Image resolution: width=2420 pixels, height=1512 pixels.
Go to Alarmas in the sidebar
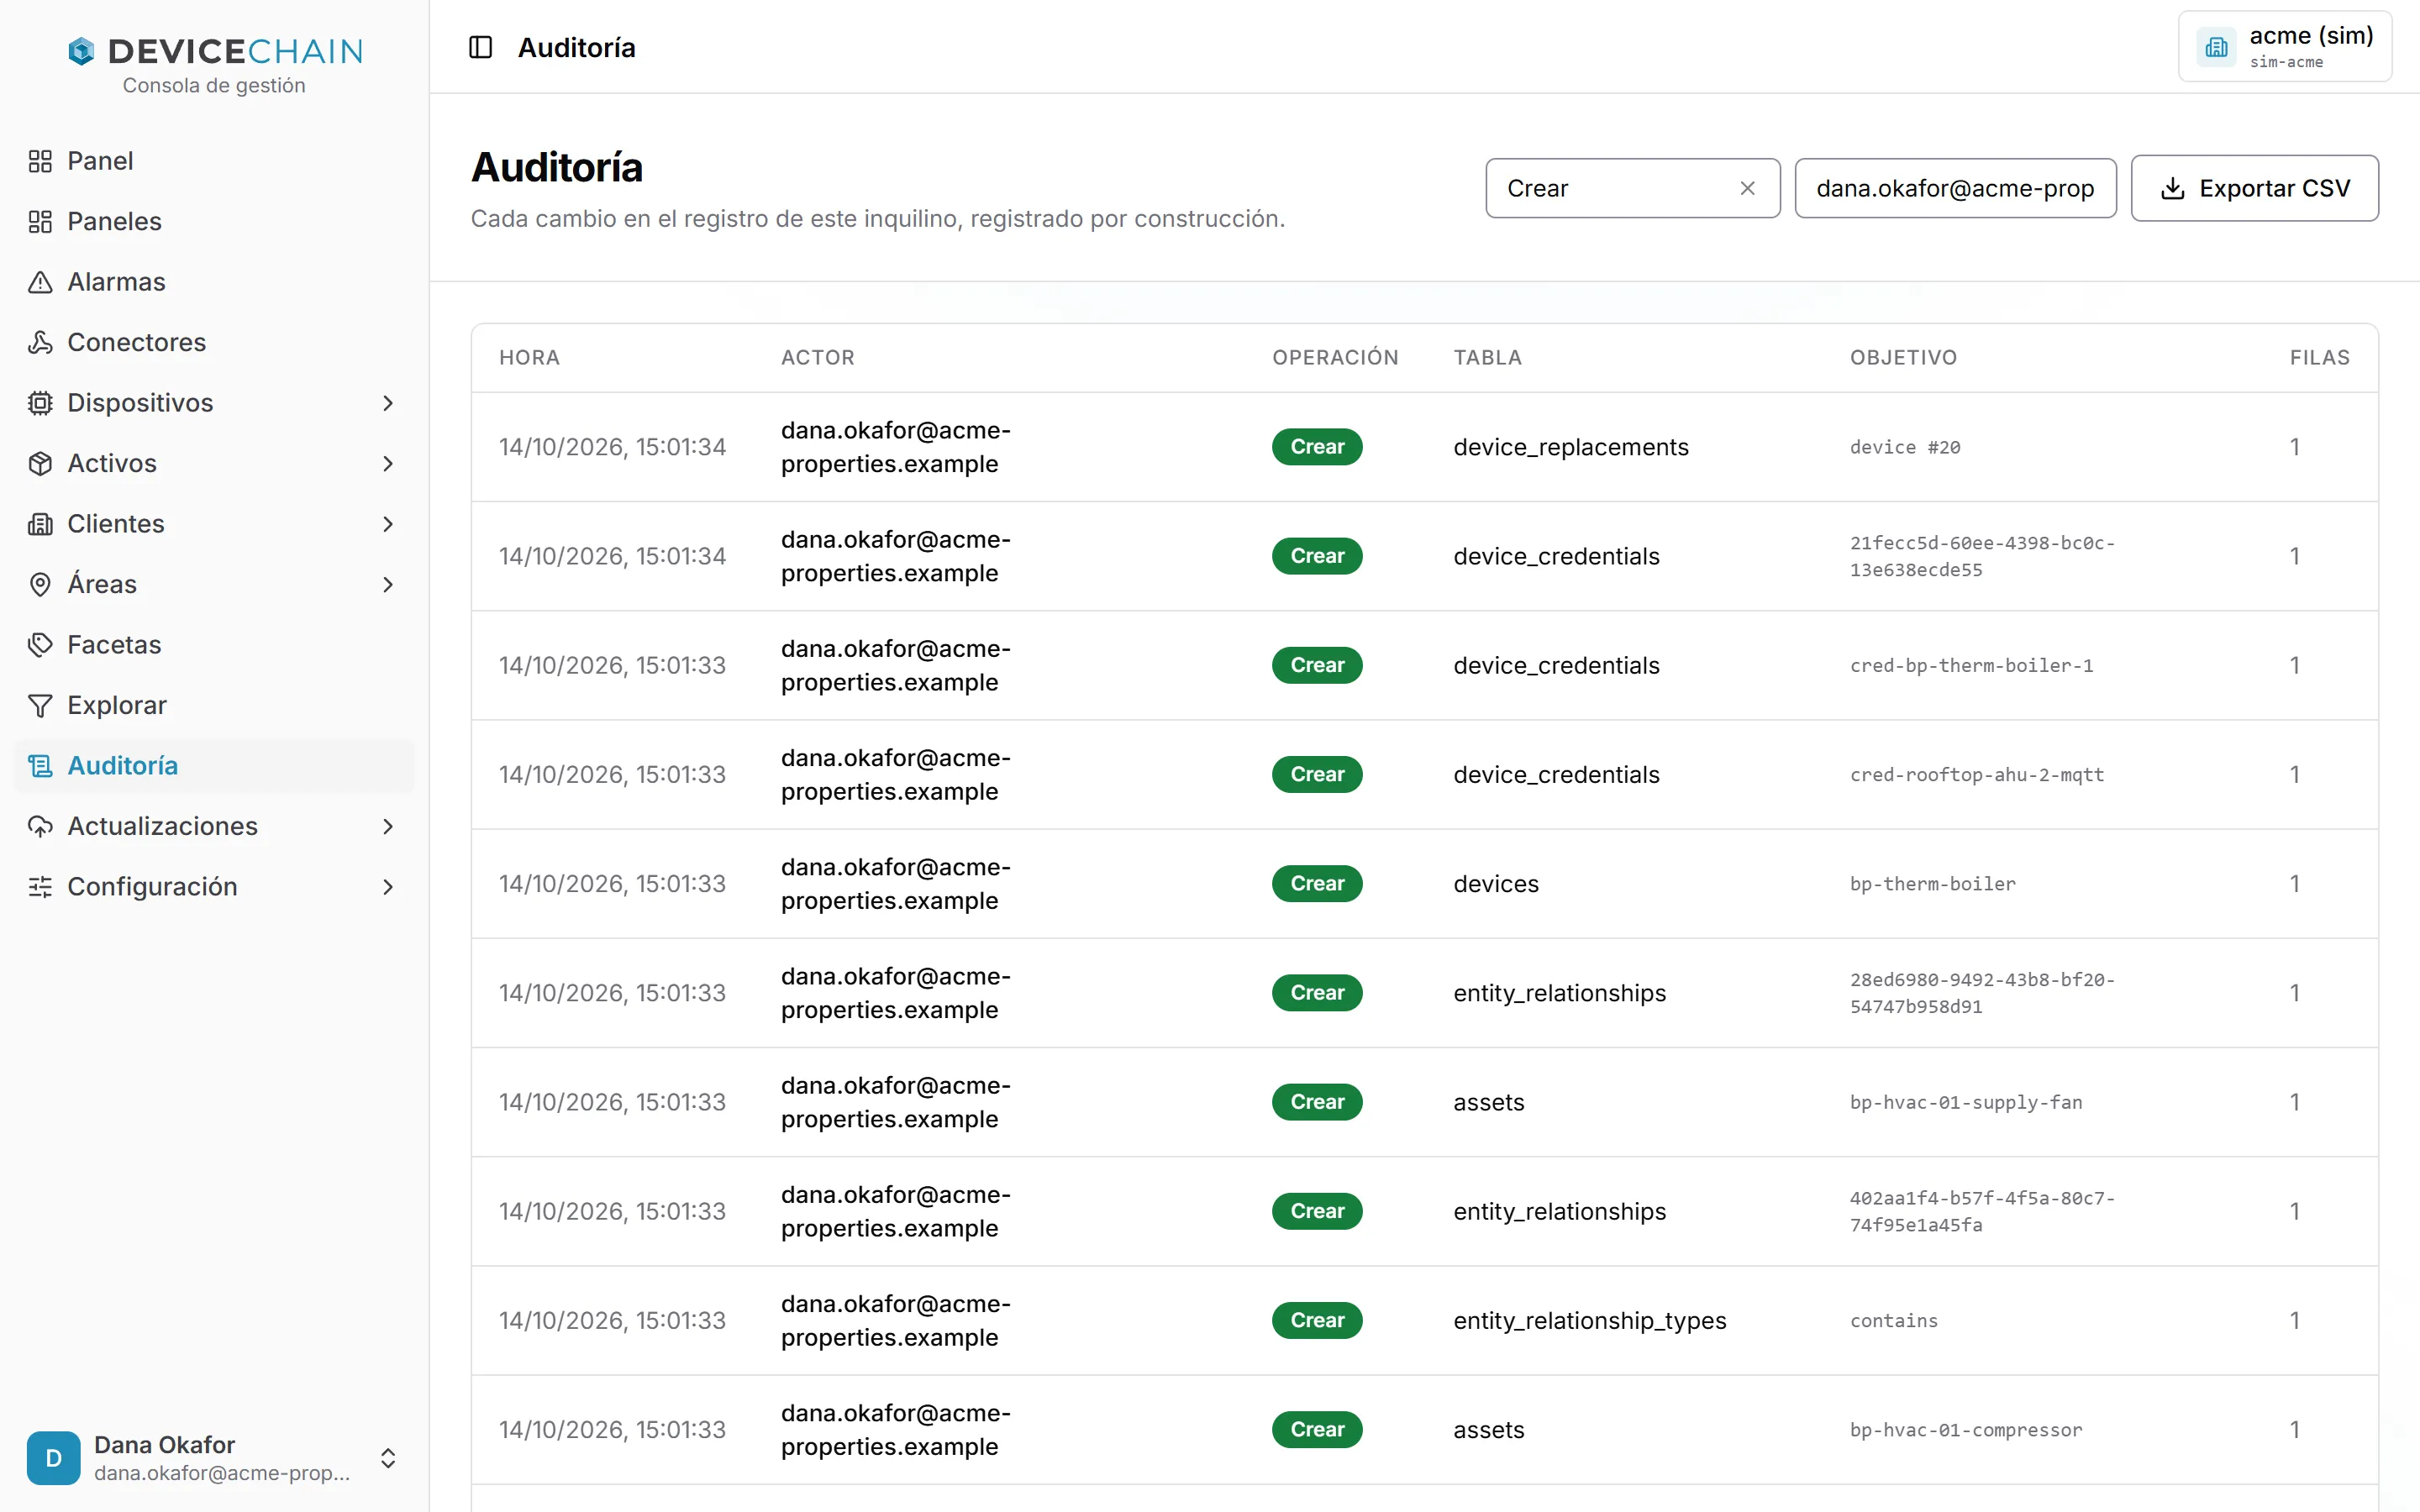tap(214, 282)
